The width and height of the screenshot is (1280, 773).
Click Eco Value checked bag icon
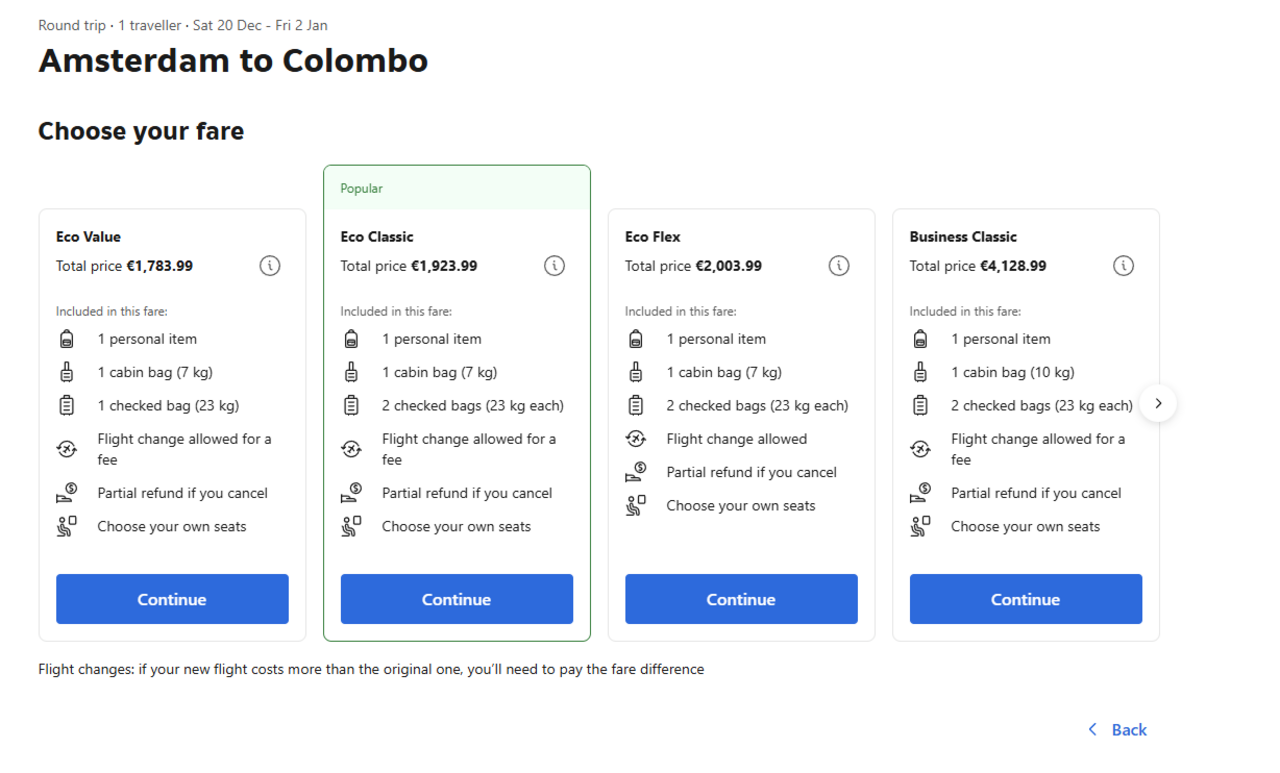(67, 406)
